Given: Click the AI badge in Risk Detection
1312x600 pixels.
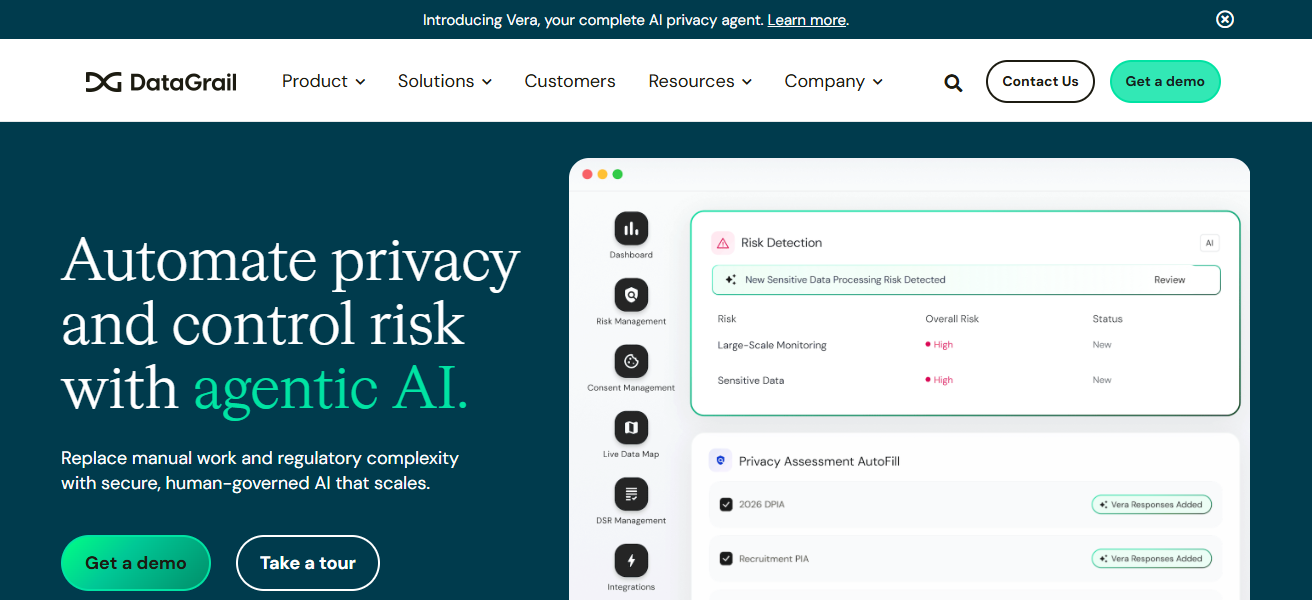Looking at the screenshot, I should click(x=1209, y=243).
